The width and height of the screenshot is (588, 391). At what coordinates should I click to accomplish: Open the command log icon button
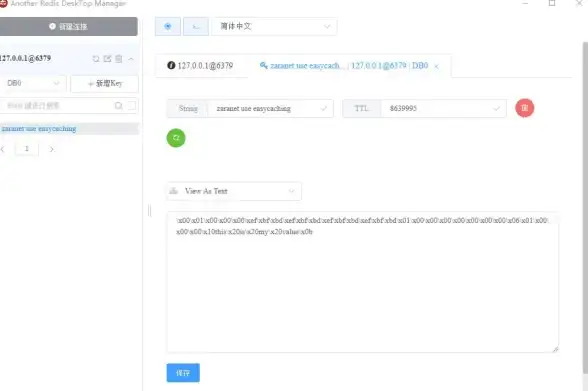[196, 26]
